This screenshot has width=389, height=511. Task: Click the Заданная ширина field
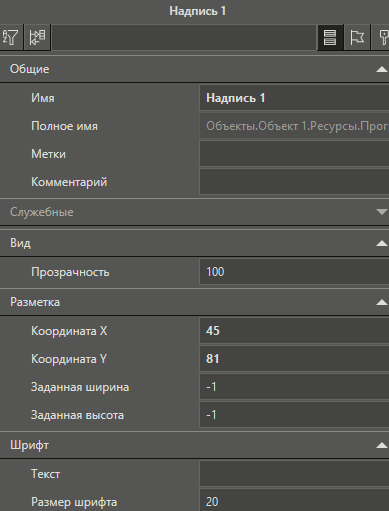(294, 387)
